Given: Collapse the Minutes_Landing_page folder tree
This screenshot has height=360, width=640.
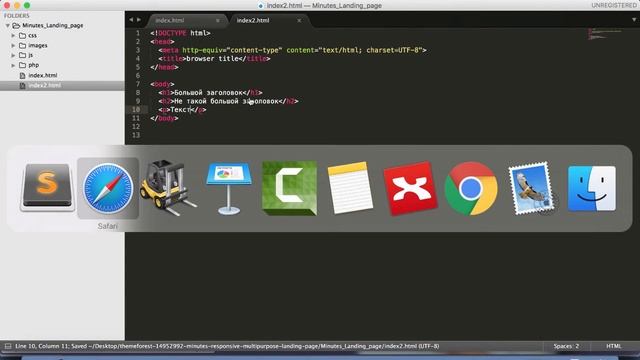Looking at the screenshot, I should [x=7, y=25].
